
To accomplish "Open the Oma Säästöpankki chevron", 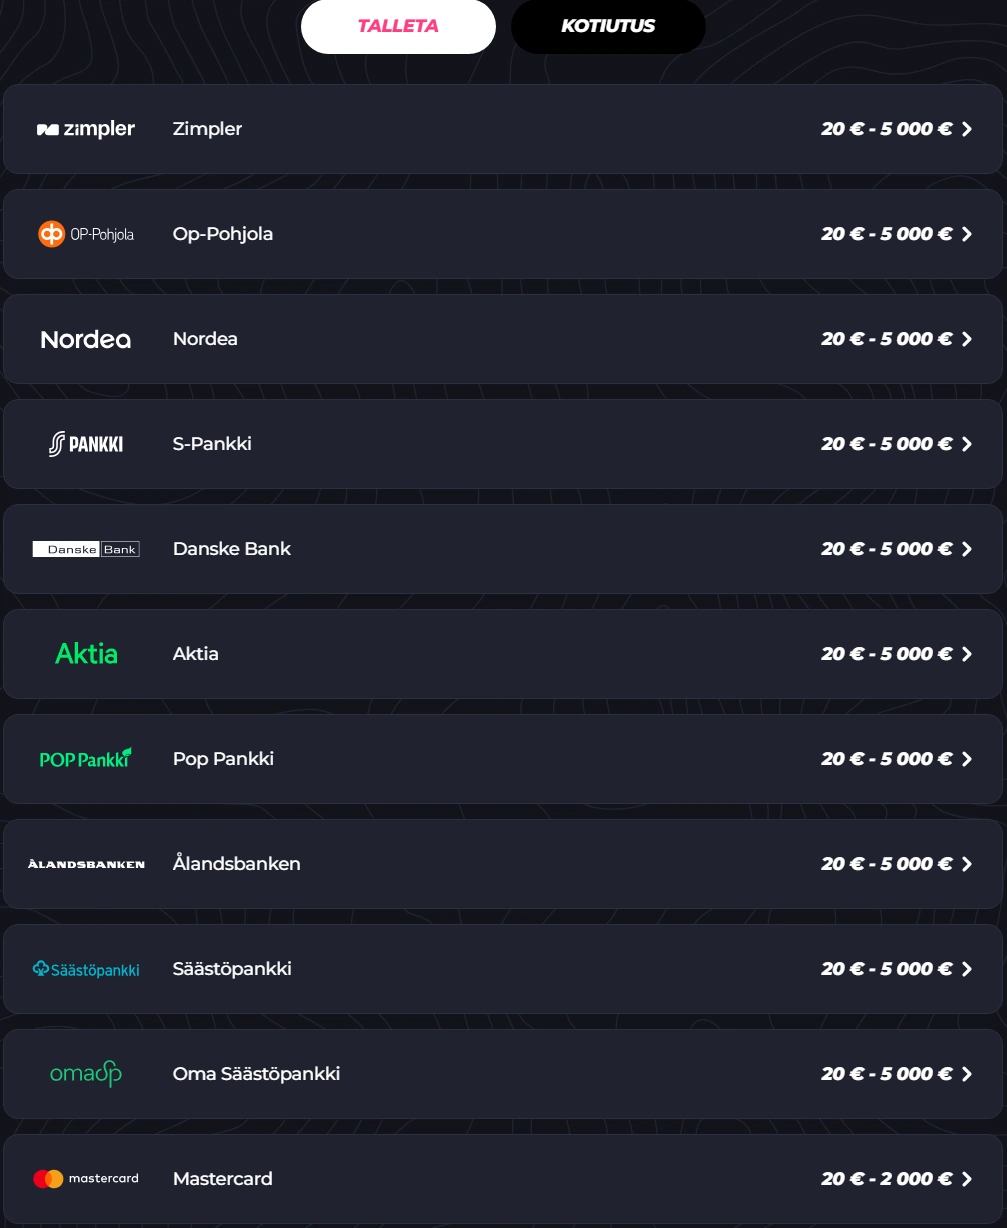I will (x=966, y=1074).
